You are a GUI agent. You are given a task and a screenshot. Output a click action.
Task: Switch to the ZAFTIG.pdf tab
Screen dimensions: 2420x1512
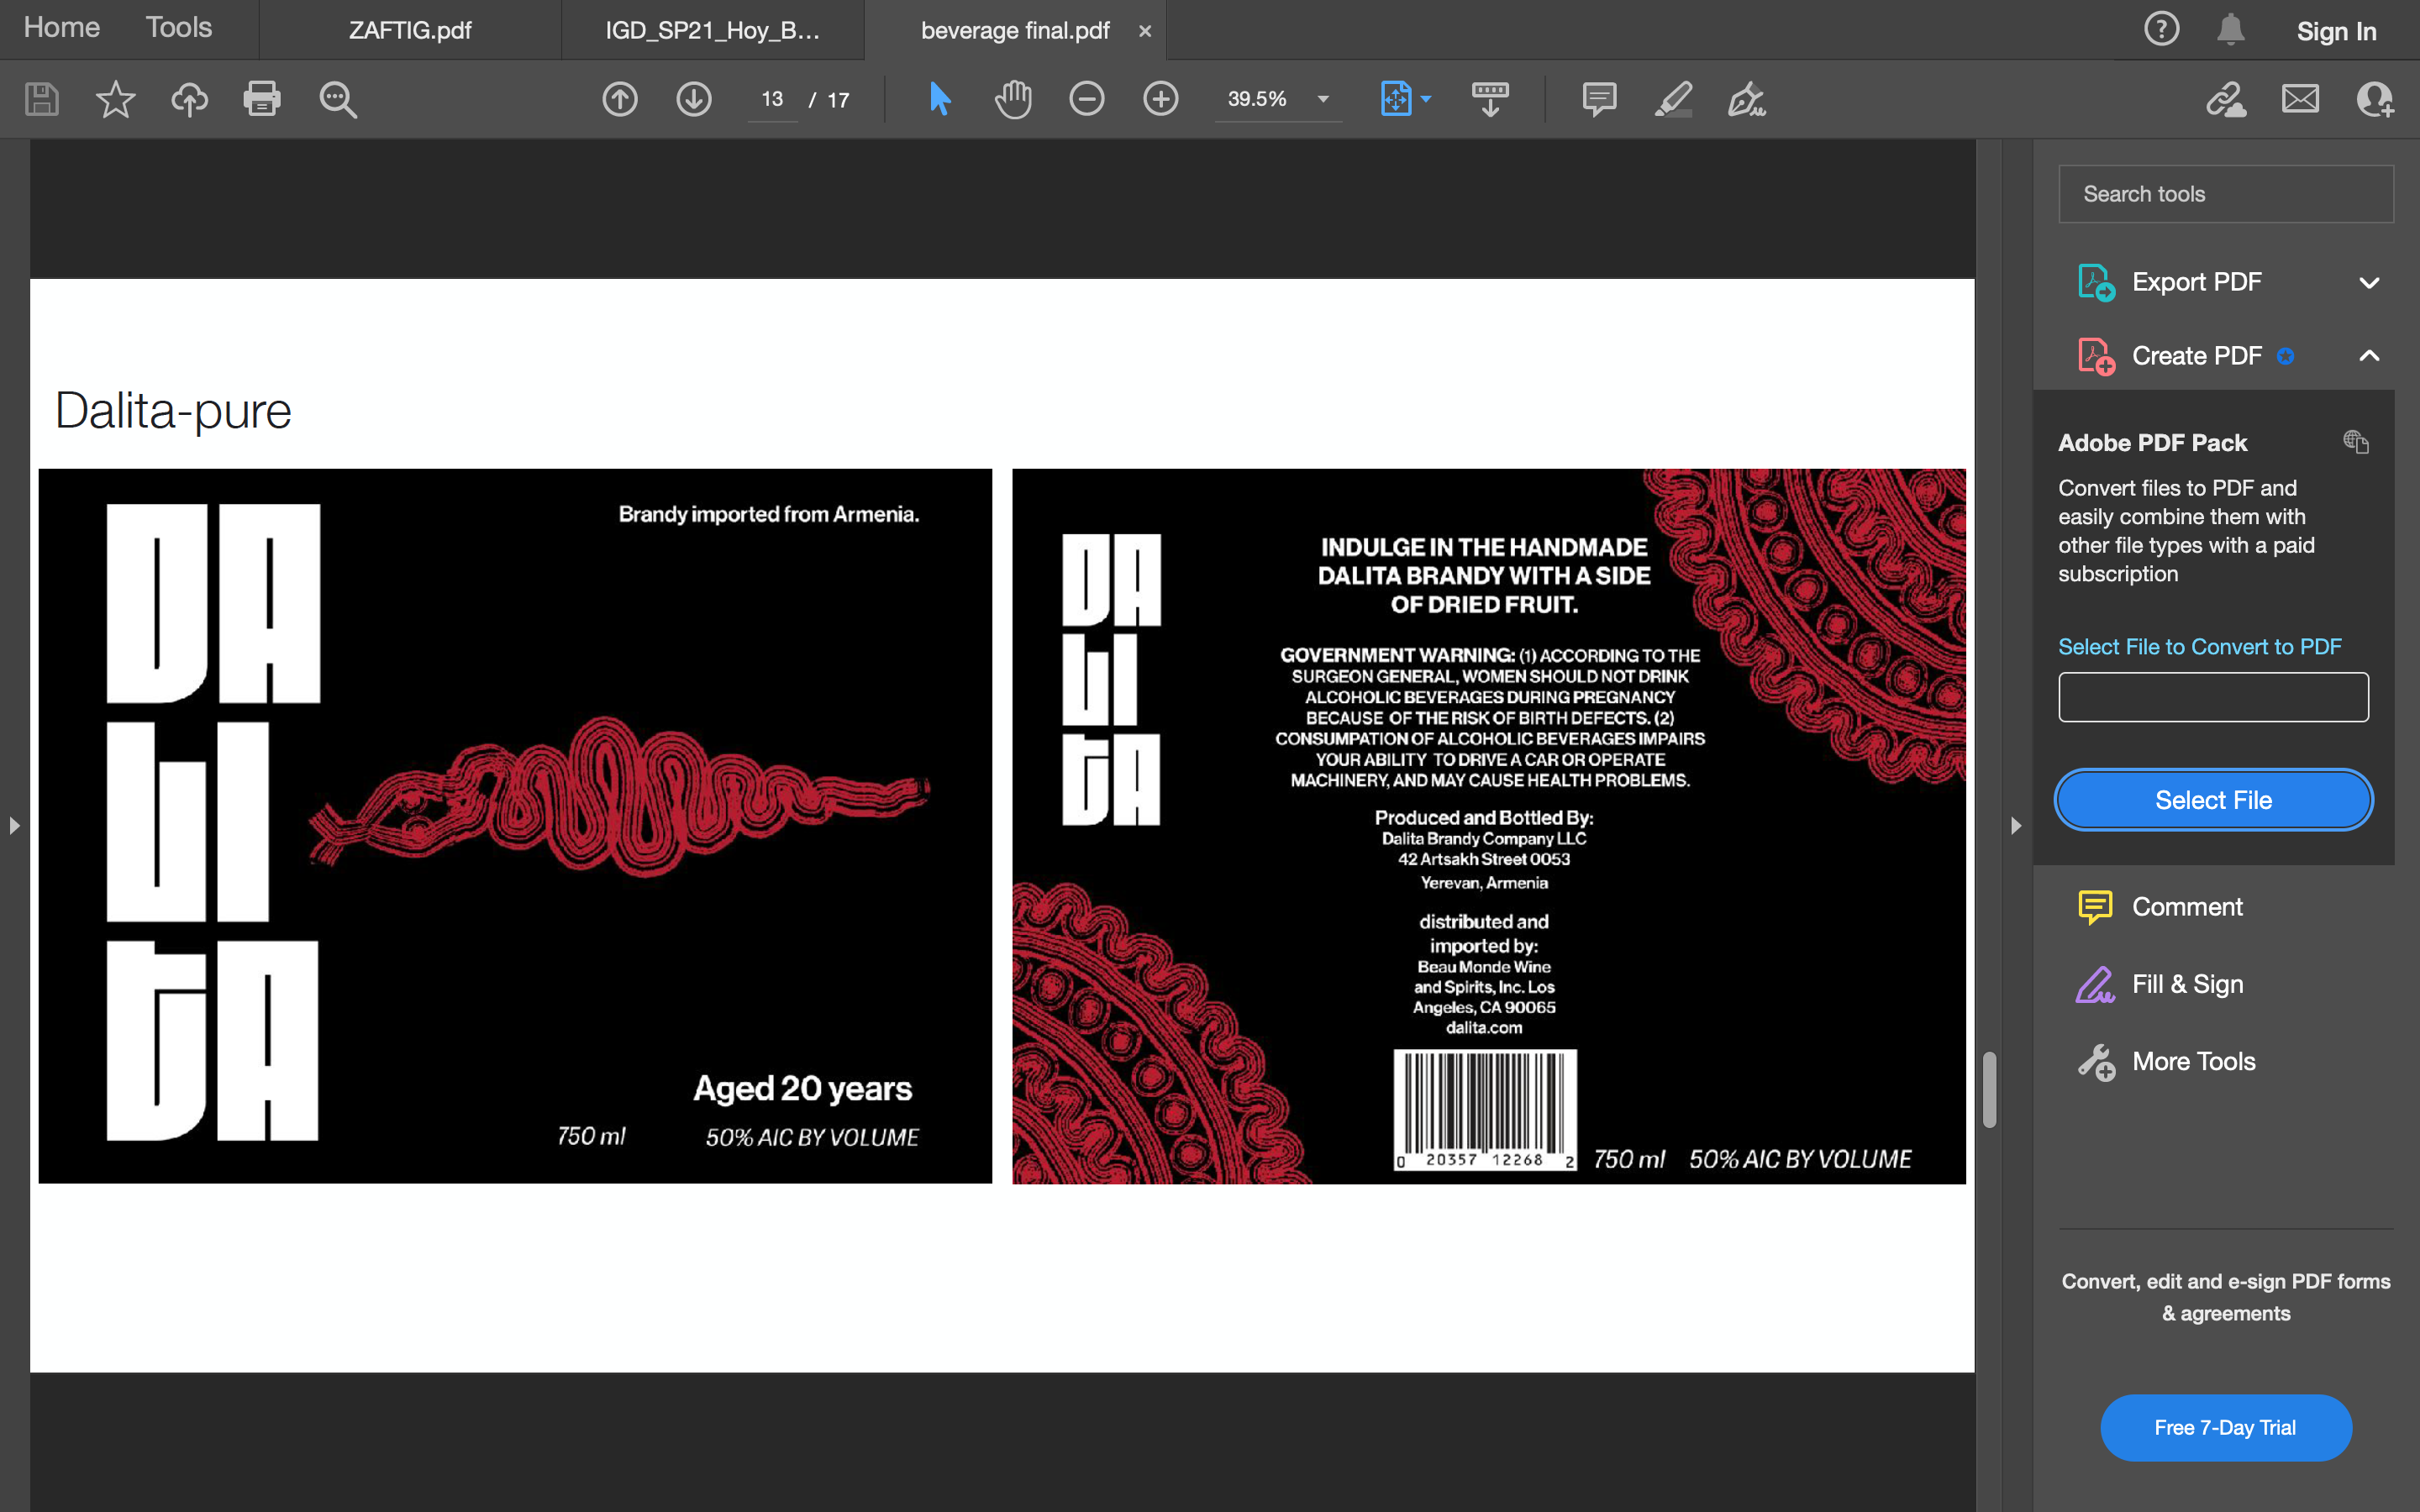click(410, 30)
